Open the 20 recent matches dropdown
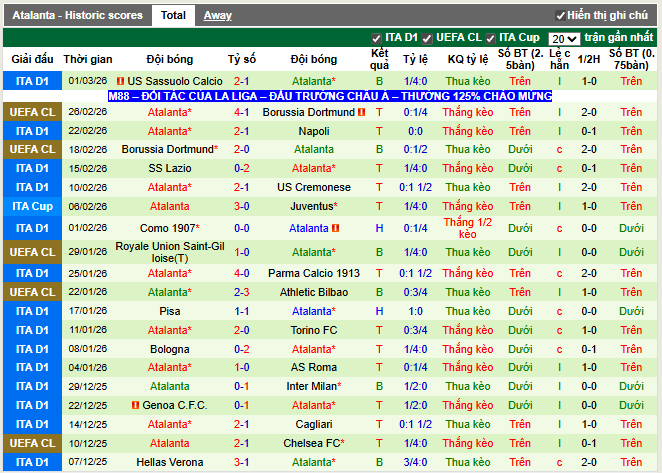The image size is (662, 473). pyautogui.click(x=564, y=39)
